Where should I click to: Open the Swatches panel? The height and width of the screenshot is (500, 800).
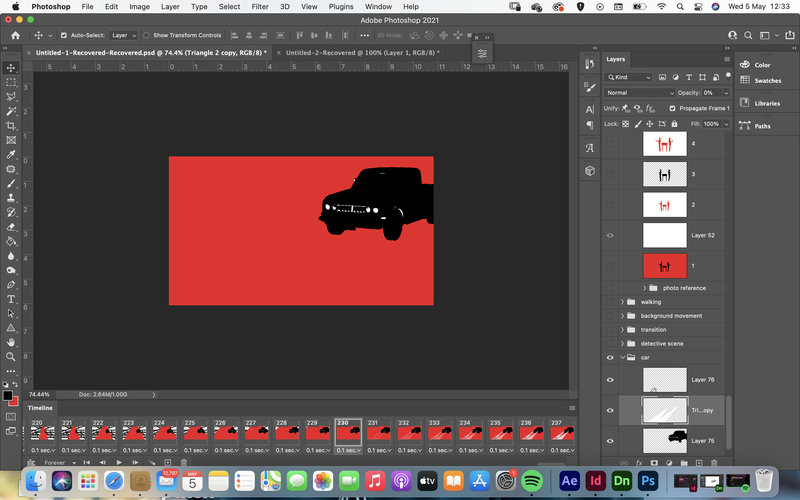click(x=767, y=81)
